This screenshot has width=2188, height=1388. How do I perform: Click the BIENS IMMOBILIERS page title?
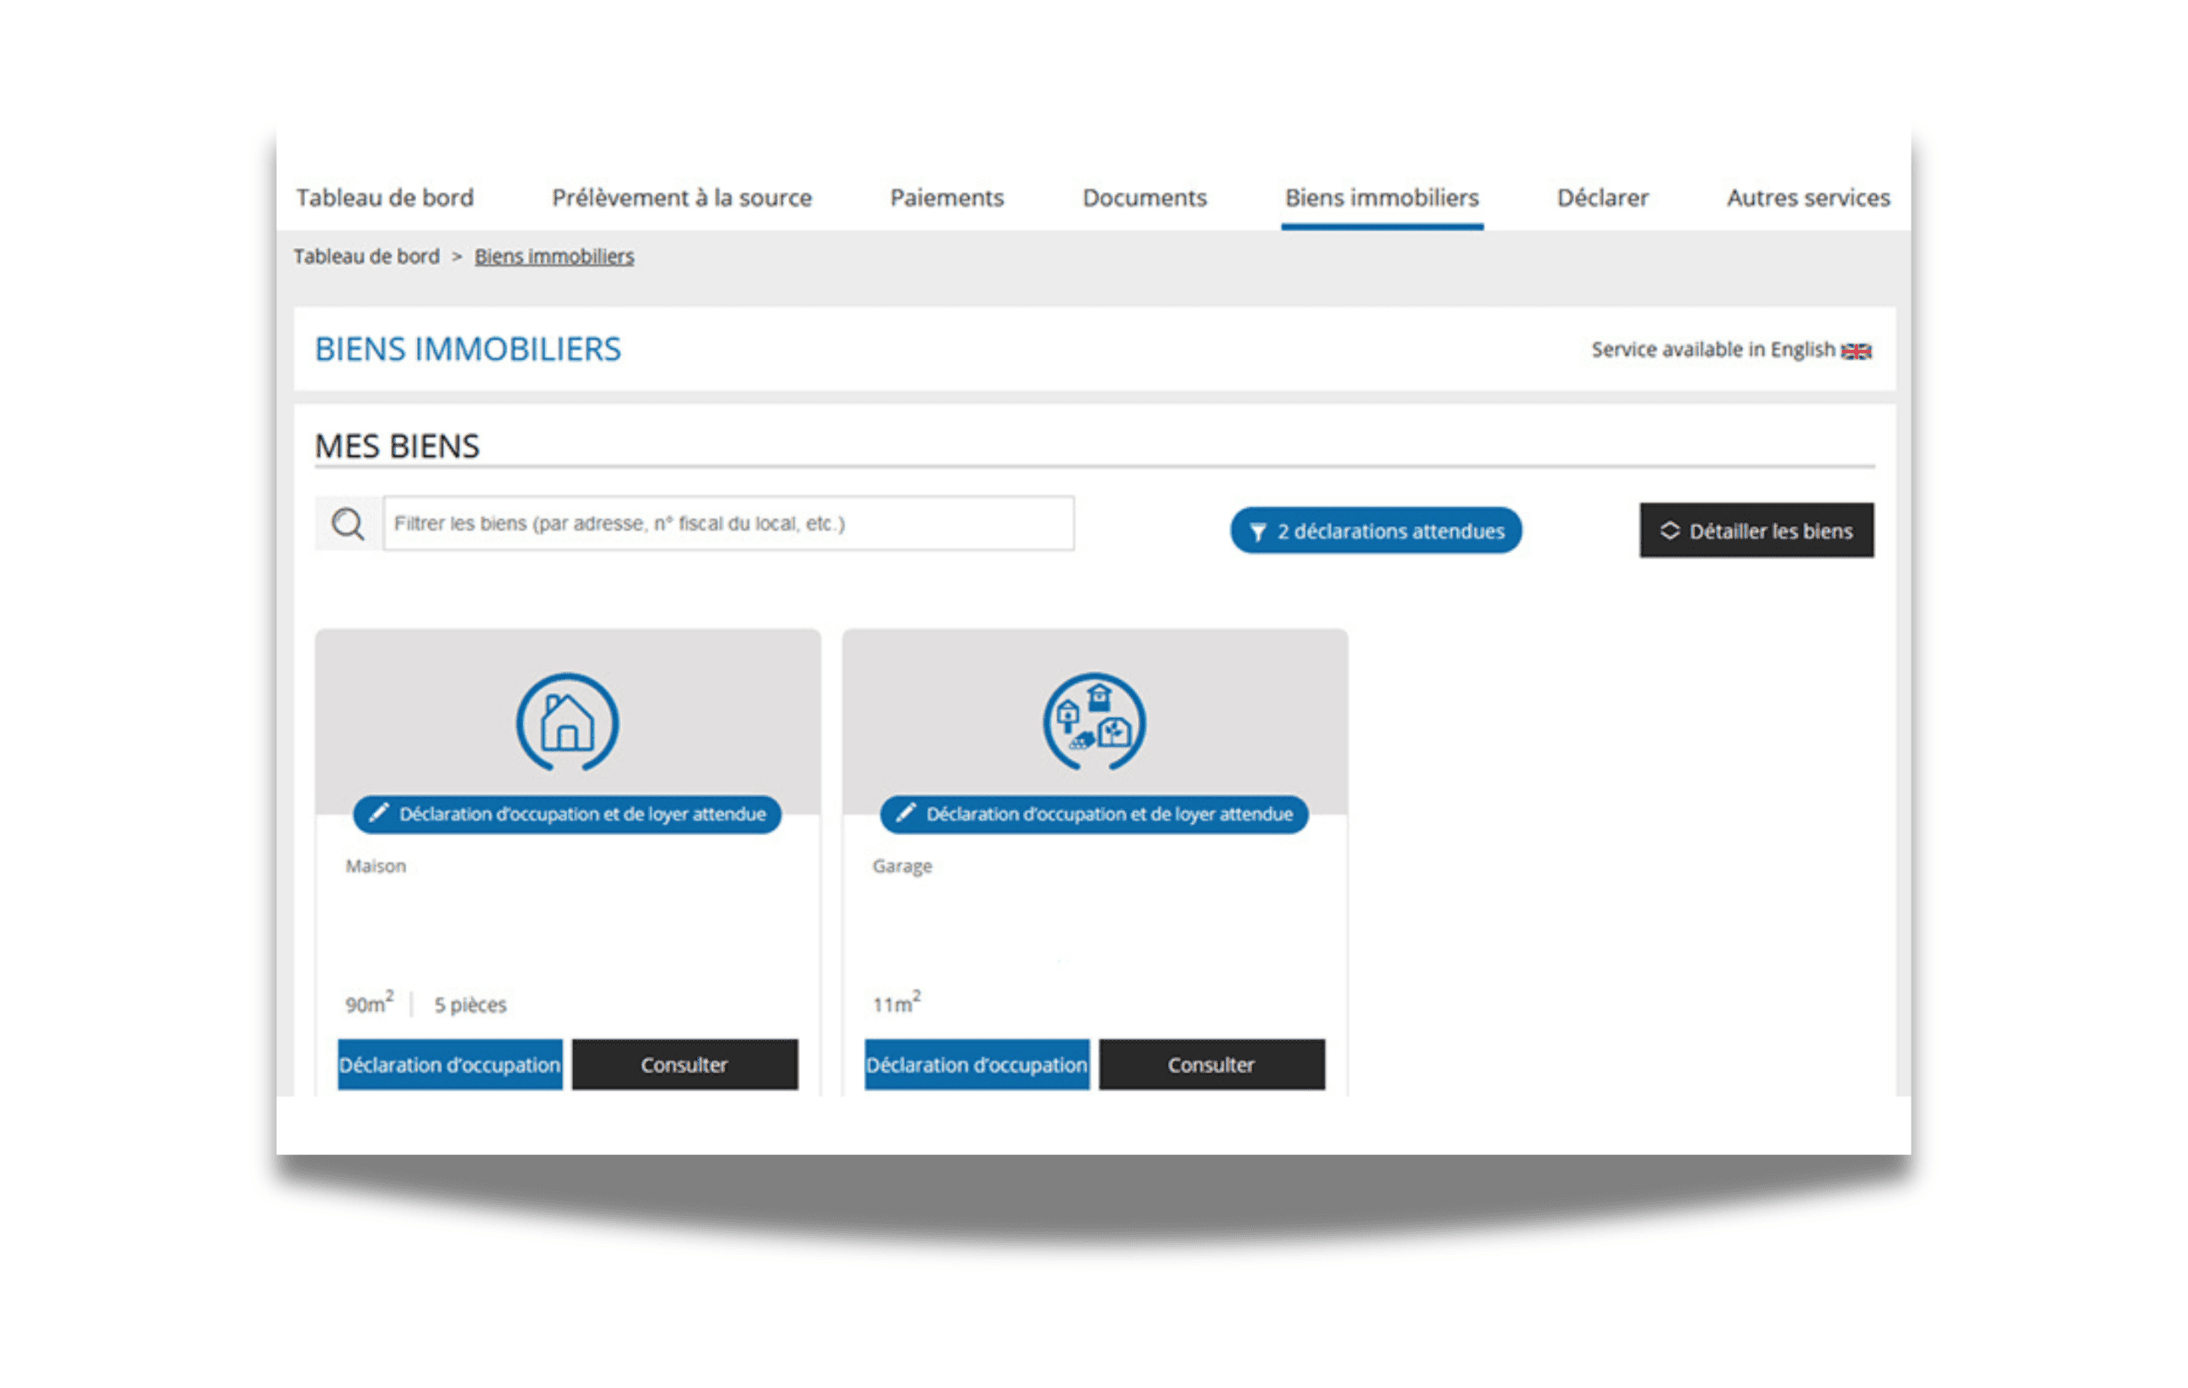pos(468,349)
